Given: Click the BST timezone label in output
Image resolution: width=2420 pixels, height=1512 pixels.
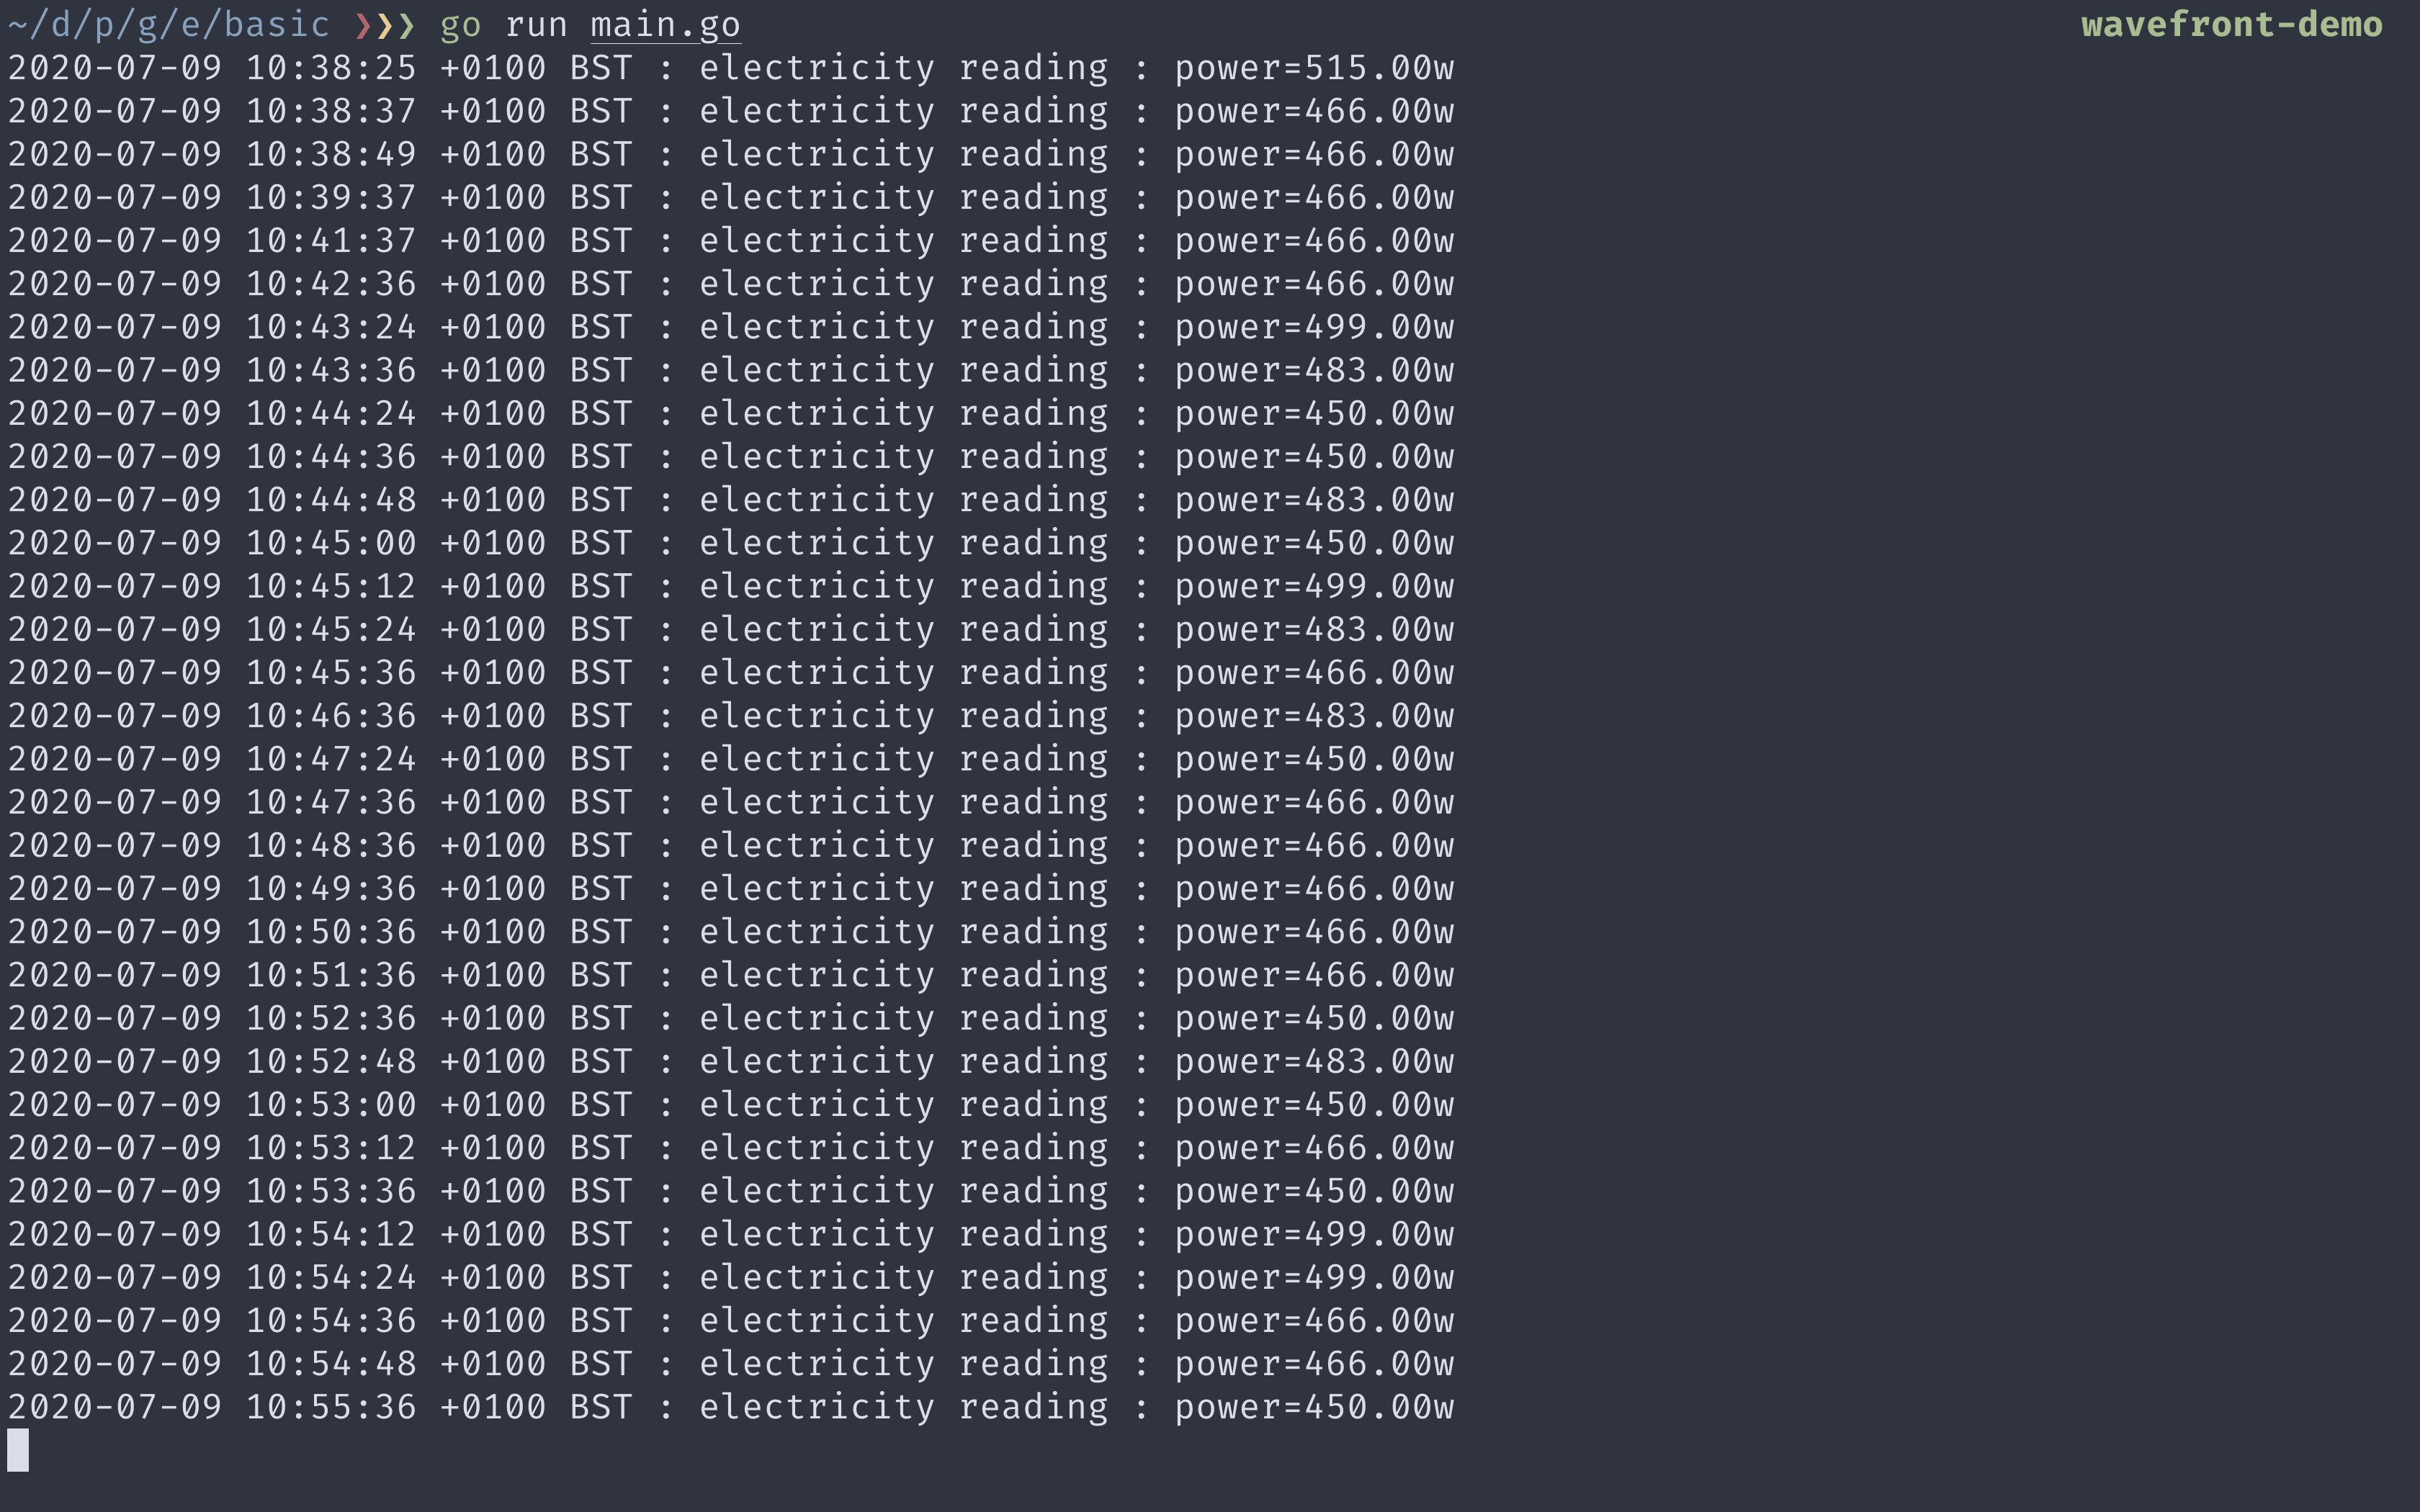Looking at the screenshot, I should click(603, 66).
